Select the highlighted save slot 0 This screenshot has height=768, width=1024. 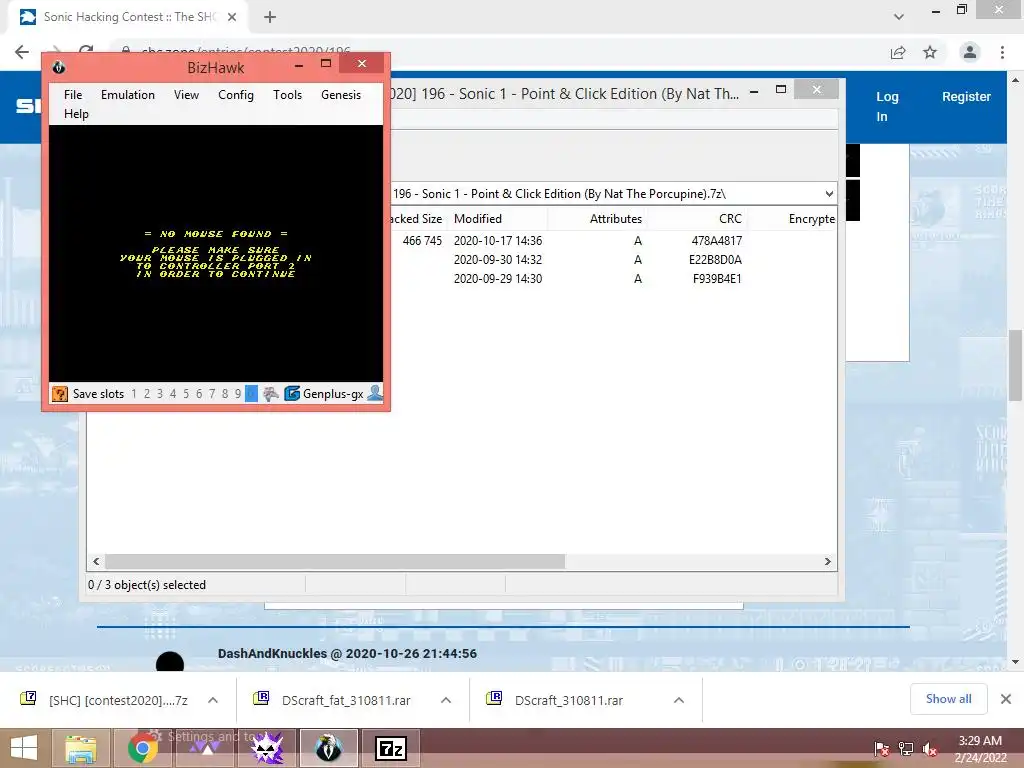click(x=251, y=394)
